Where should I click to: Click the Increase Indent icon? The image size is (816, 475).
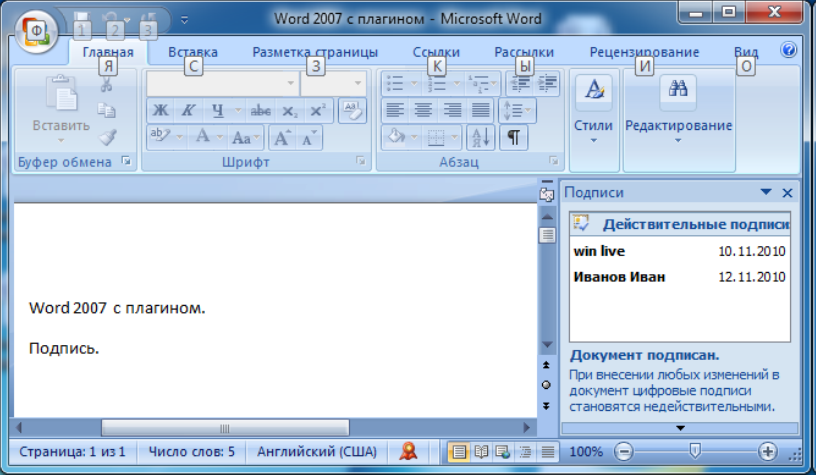pos(546,83)
